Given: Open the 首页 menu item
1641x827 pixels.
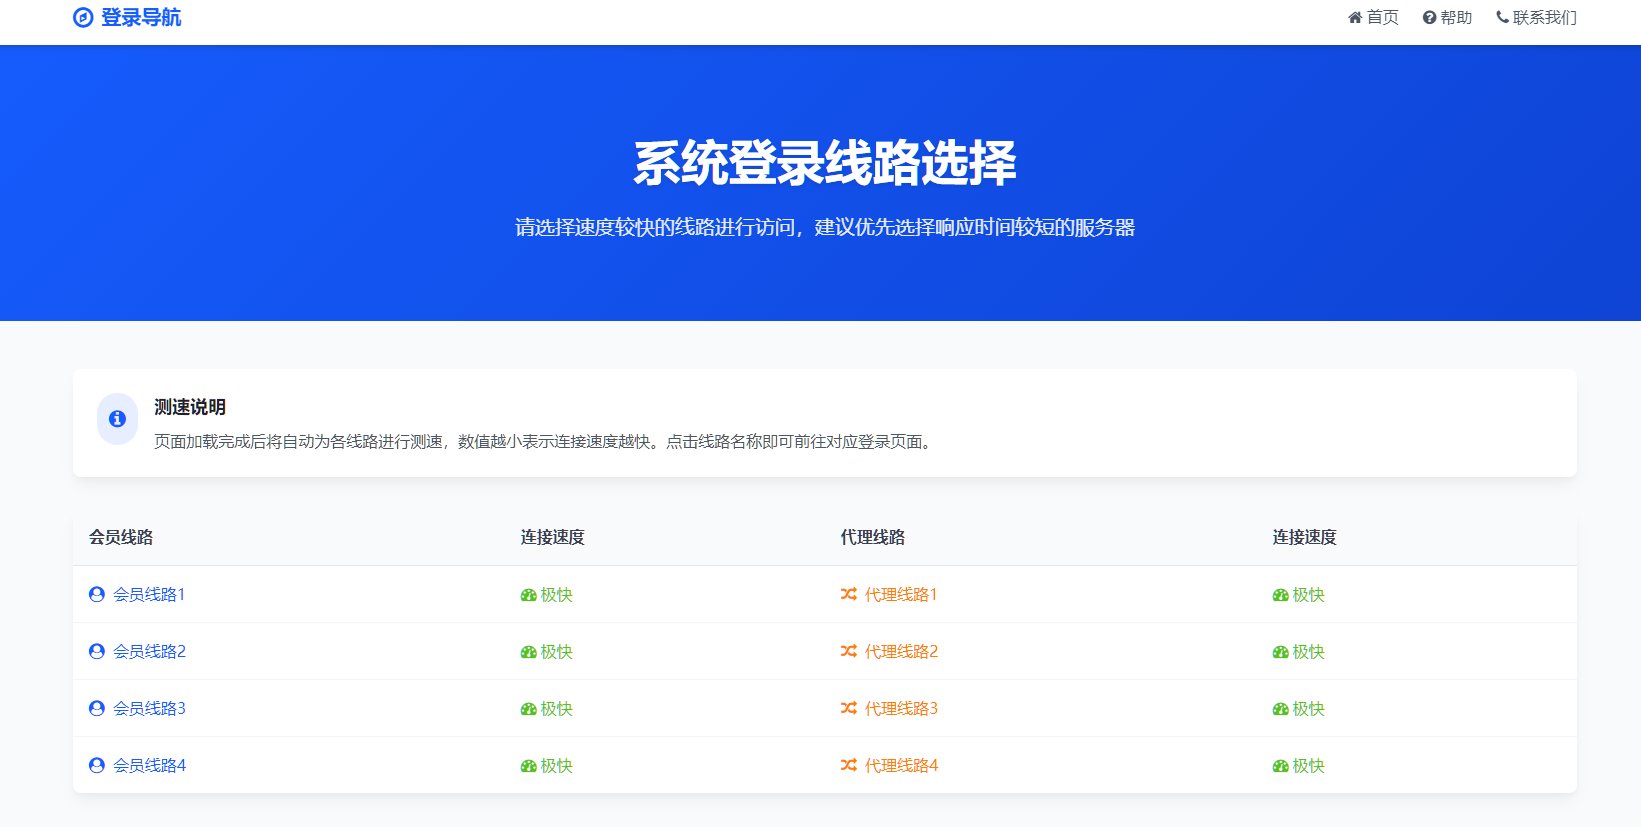Looking at the screenshot, I should point(1382,18).
